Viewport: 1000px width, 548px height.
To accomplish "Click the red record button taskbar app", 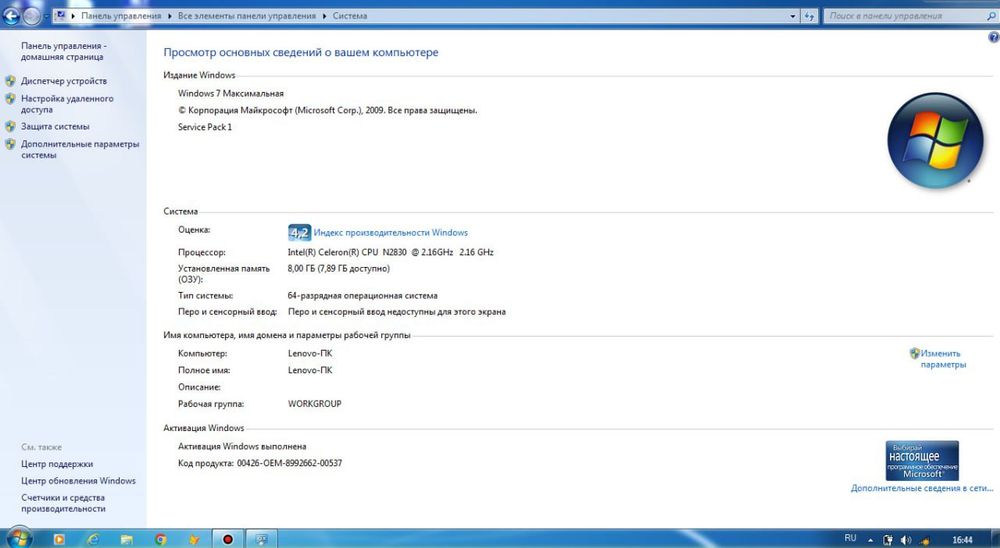I will click(228, 539).
